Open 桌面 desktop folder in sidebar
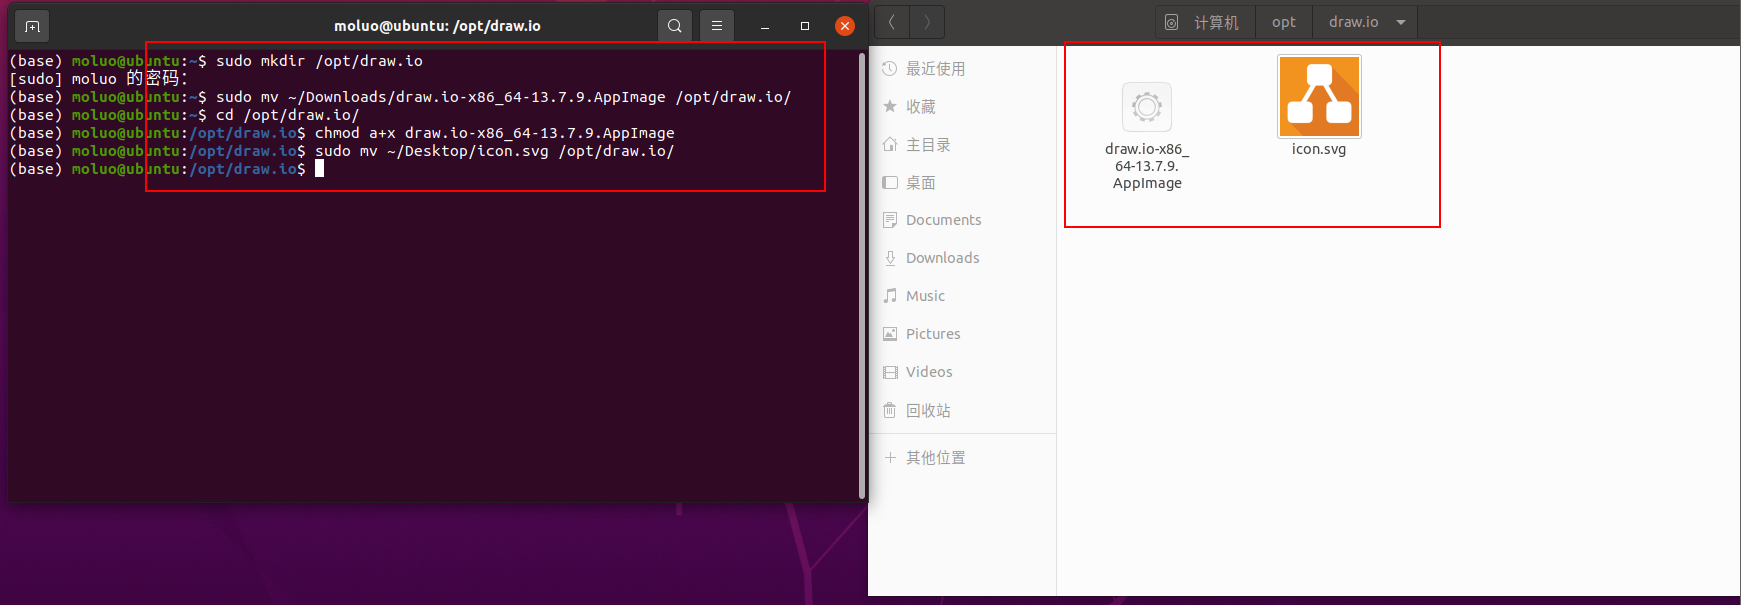This screenshot has height=605, width=1741. (x=962, y=183)
